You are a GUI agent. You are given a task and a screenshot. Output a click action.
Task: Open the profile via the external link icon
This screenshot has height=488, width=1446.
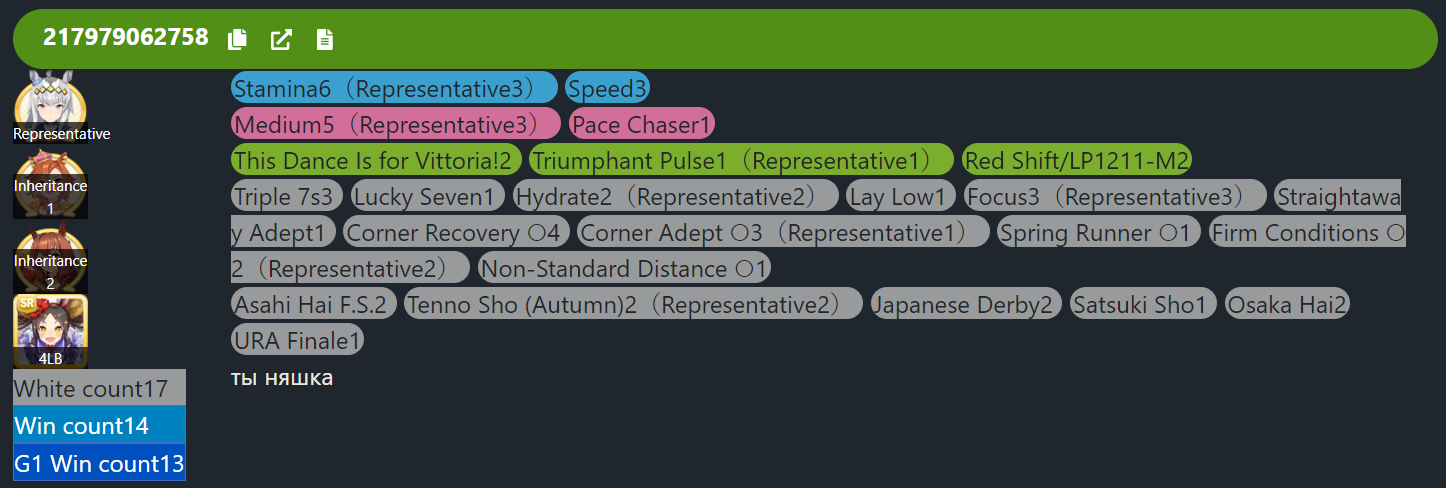282,39
